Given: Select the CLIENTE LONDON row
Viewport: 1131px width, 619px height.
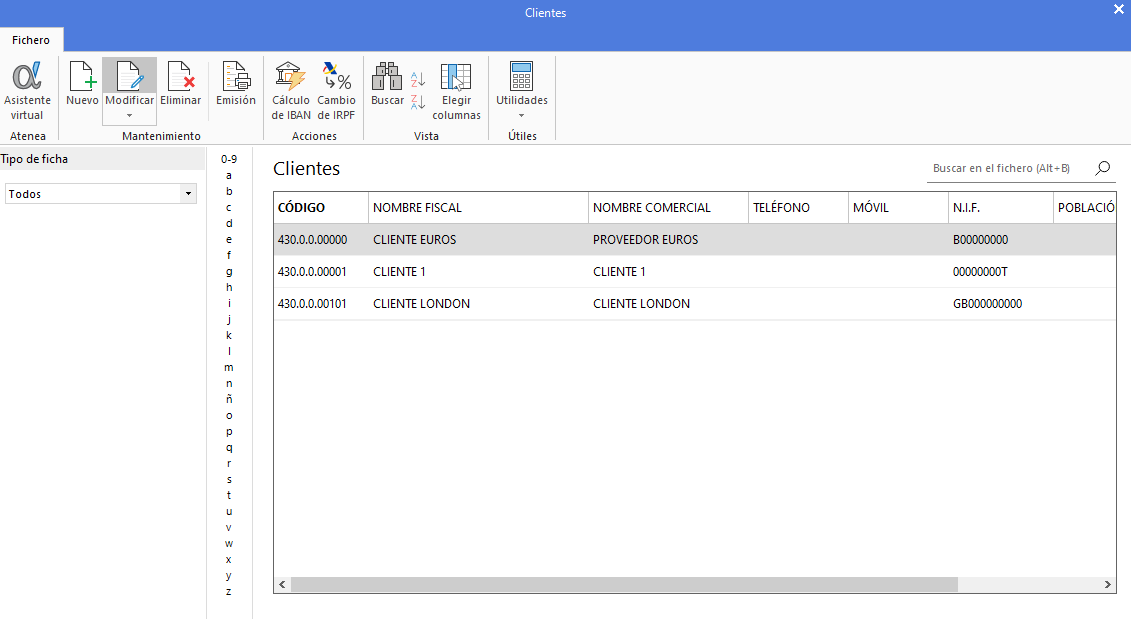Looking at the screenshot, I should point(695,304).
